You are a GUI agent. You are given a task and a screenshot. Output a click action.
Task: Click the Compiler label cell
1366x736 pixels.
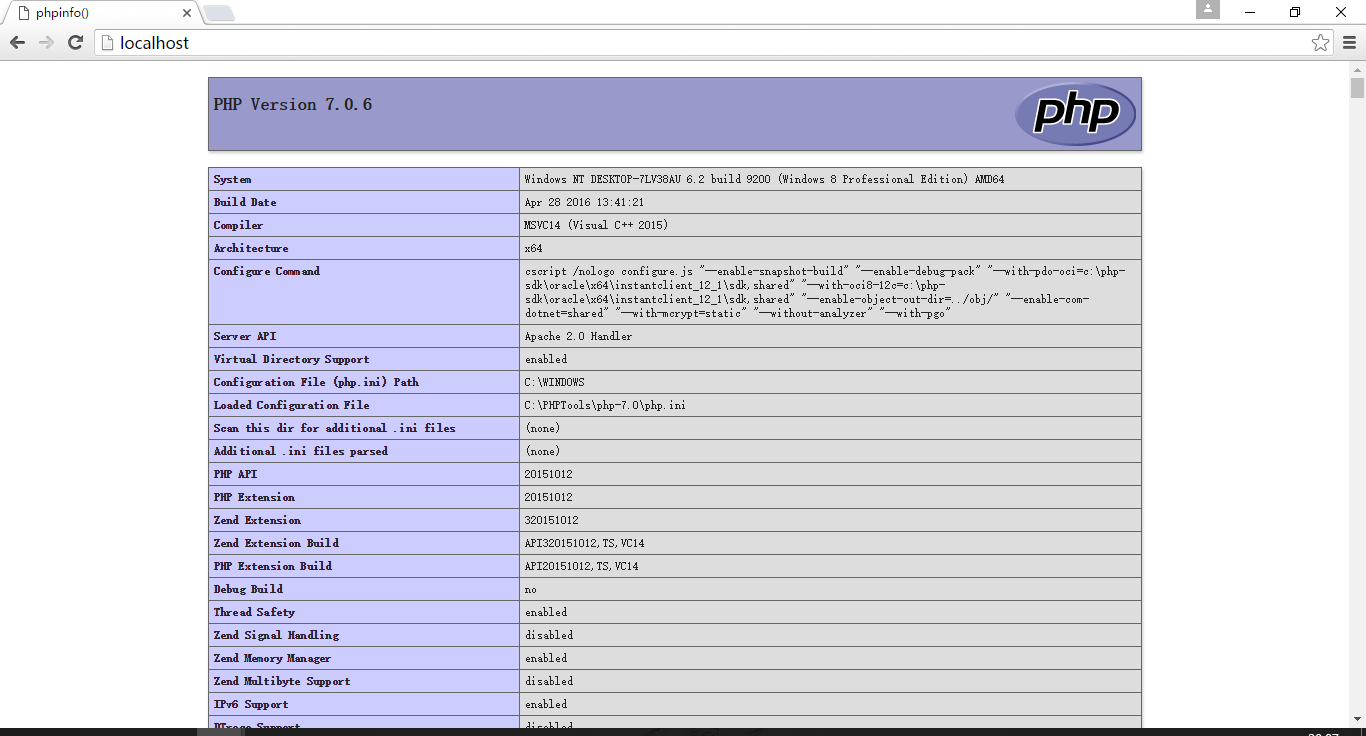coord(364,225)
